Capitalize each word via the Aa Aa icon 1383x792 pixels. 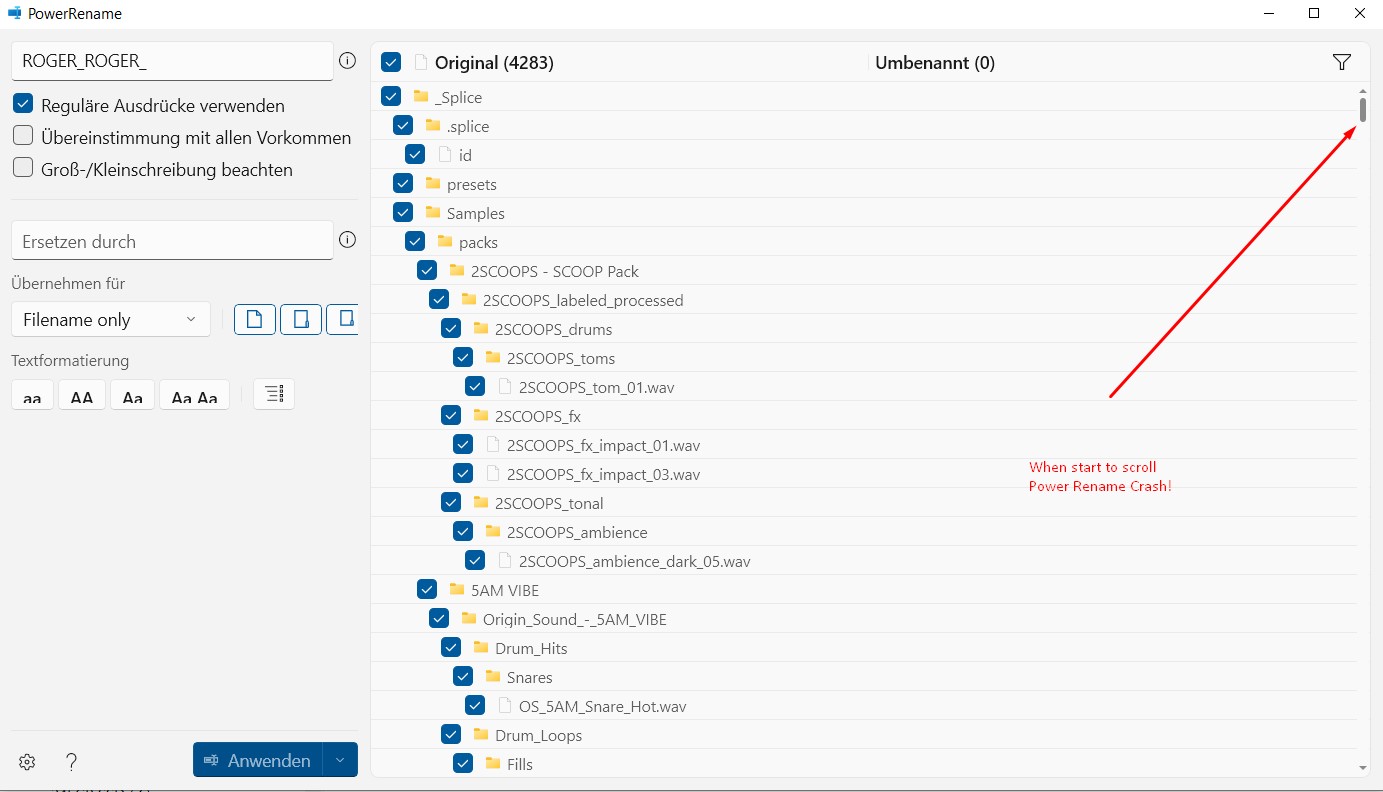click(x=194, y=394)
